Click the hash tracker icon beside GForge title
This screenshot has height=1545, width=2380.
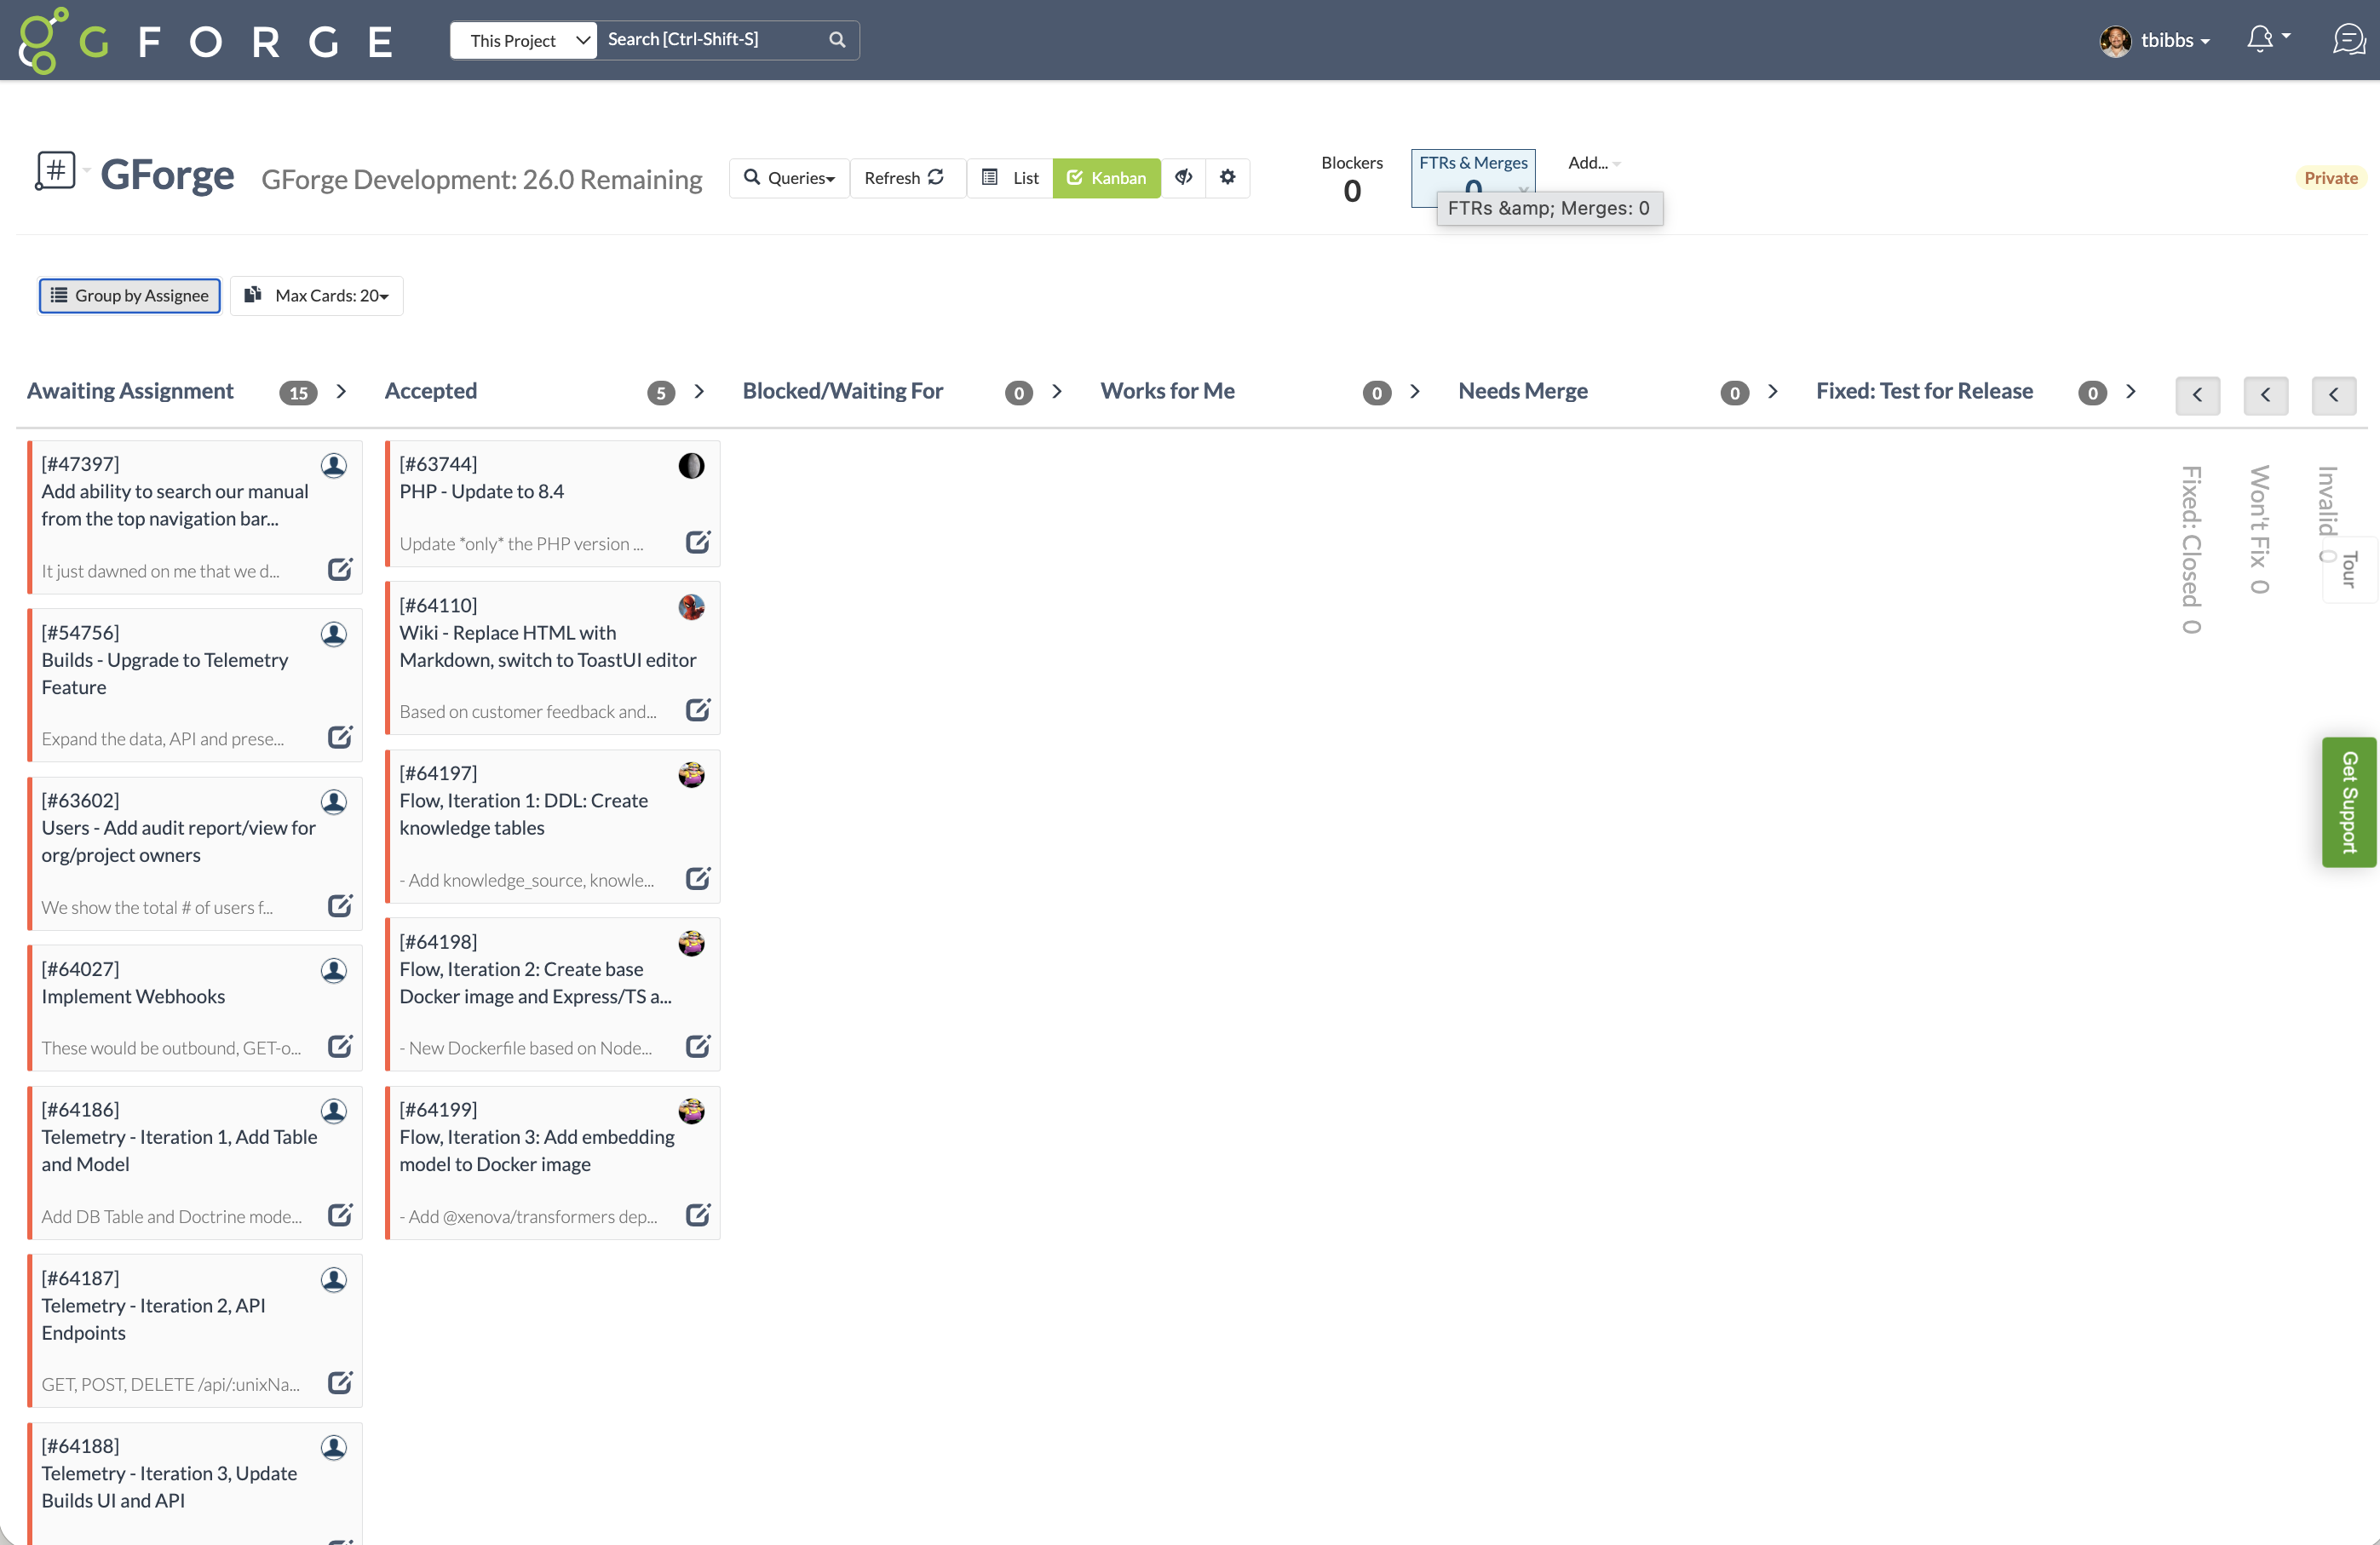click(56, 170)
